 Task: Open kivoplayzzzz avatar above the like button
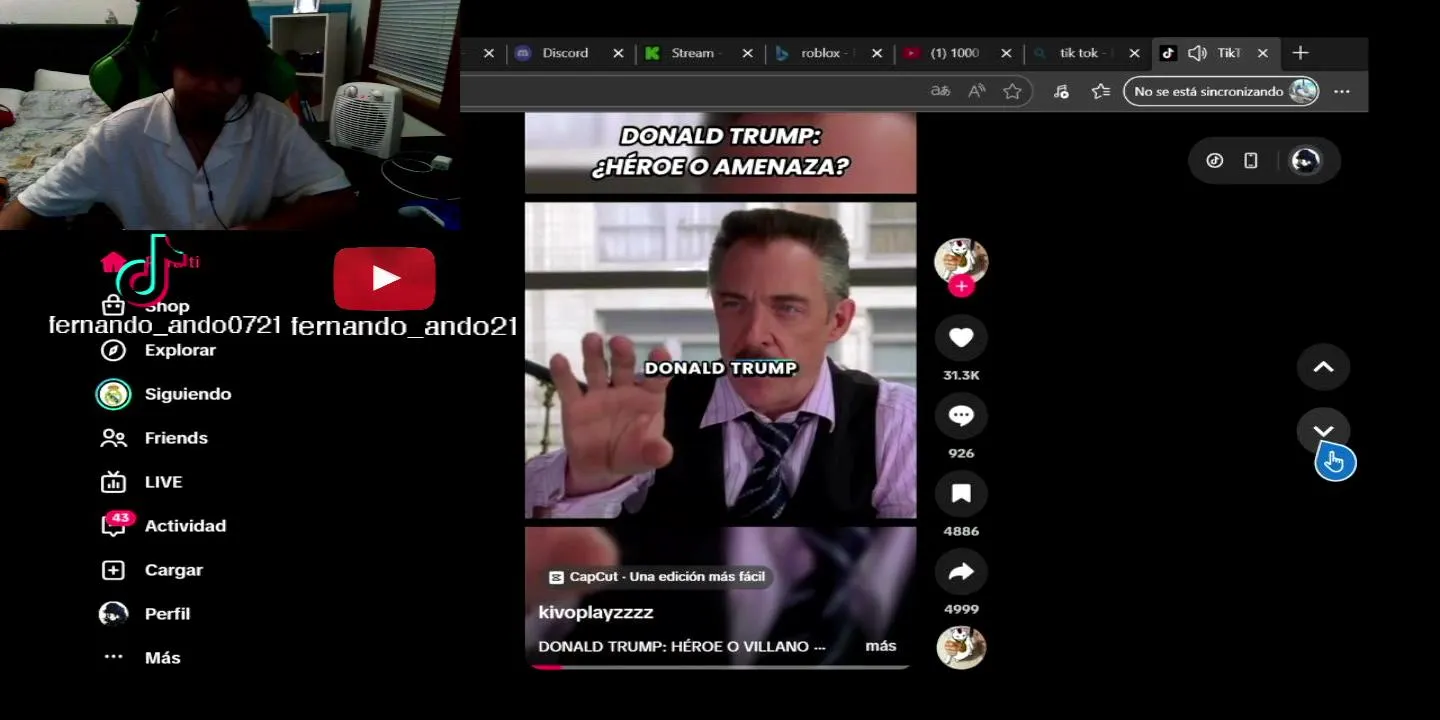click(x=961, y=261)
